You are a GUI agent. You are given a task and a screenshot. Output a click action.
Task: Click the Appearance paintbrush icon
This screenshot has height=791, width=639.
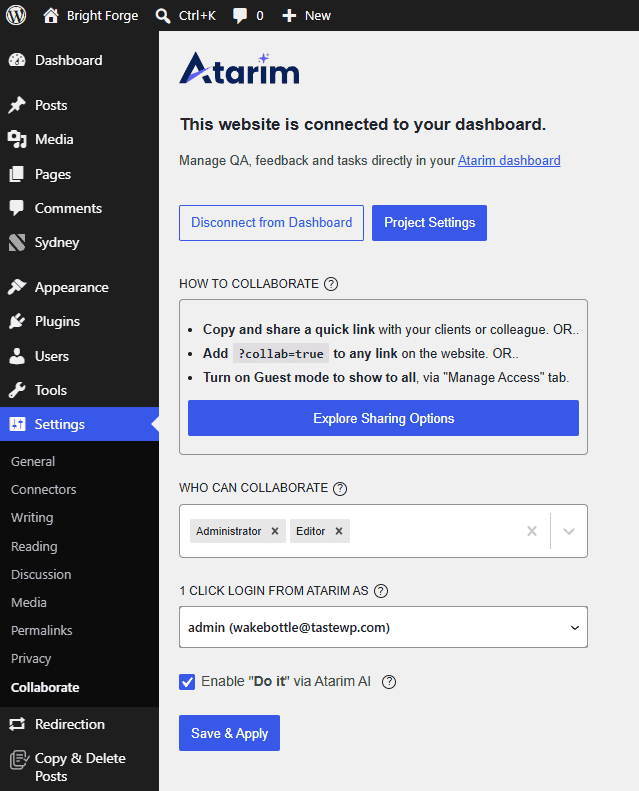[x=17, y=287]
